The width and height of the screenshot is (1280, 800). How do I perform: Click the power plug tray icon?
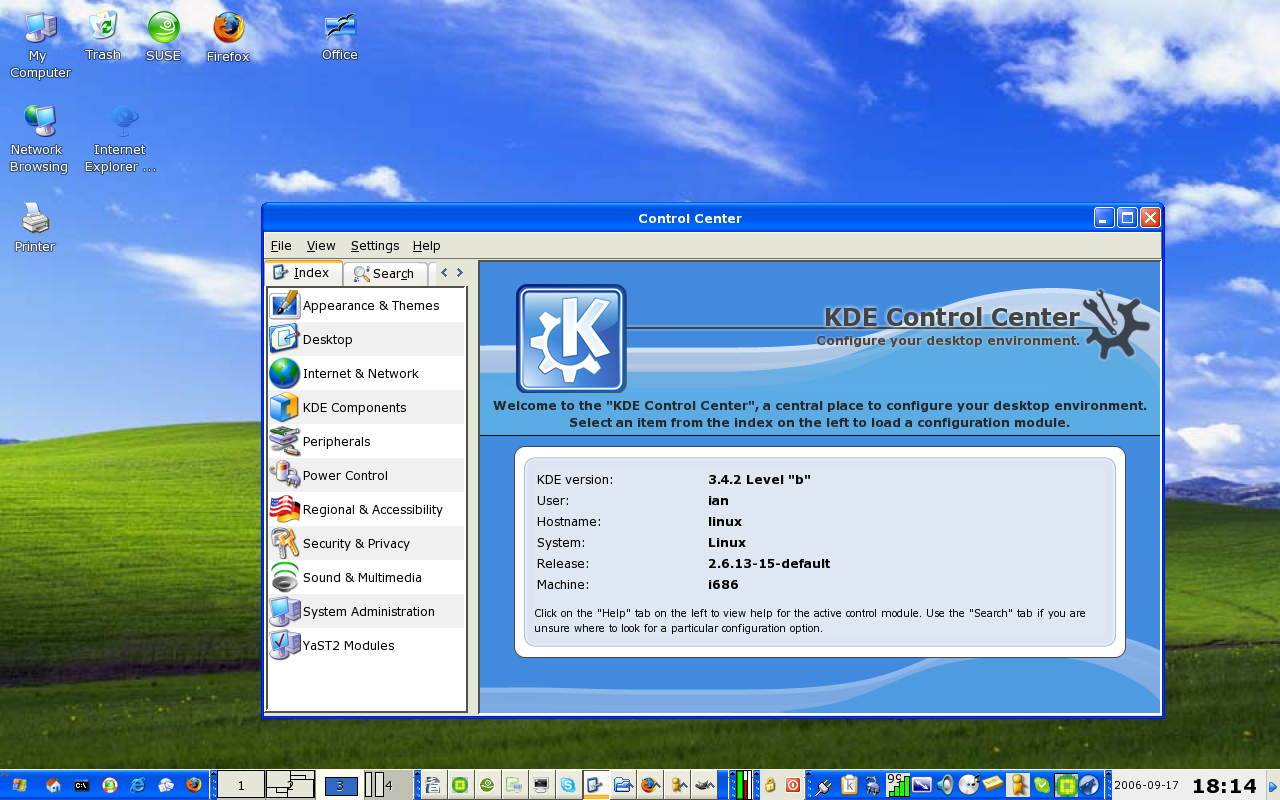824,786
